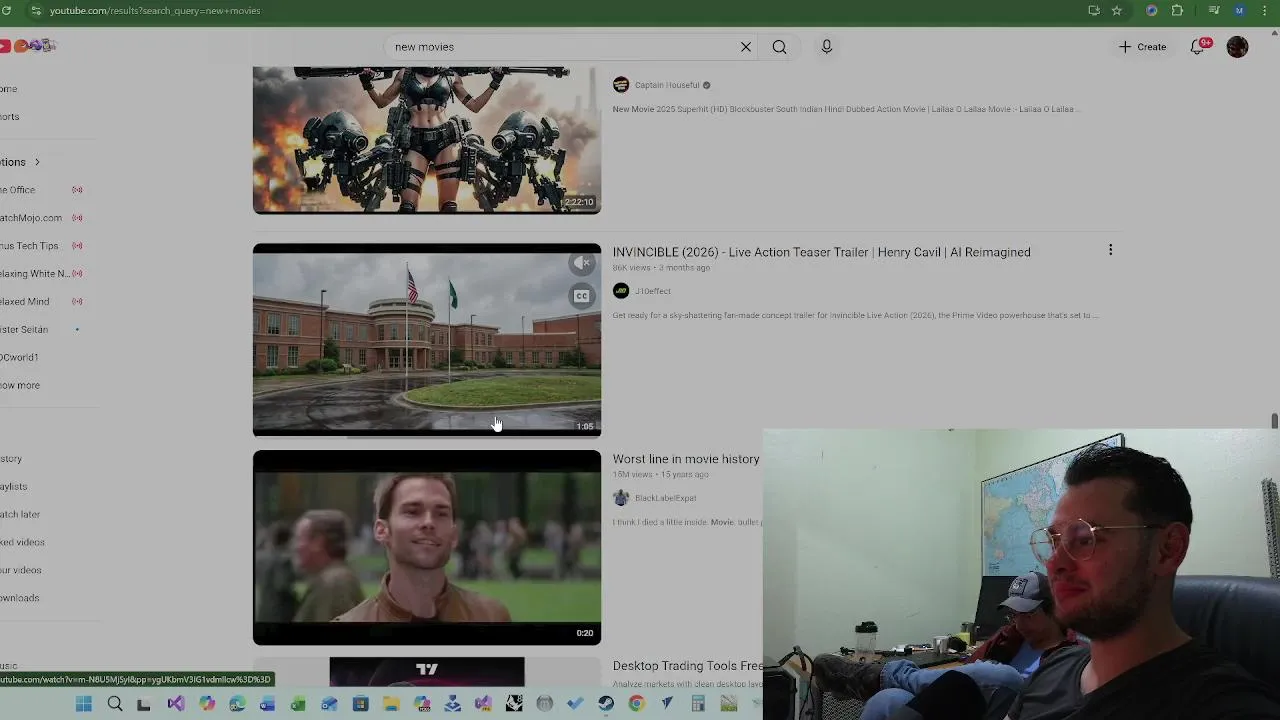This screenshot has width=1280, height=720.
Task: Open more actions for the INVINCIBLE video
Action: click(x=1110, y=250)
